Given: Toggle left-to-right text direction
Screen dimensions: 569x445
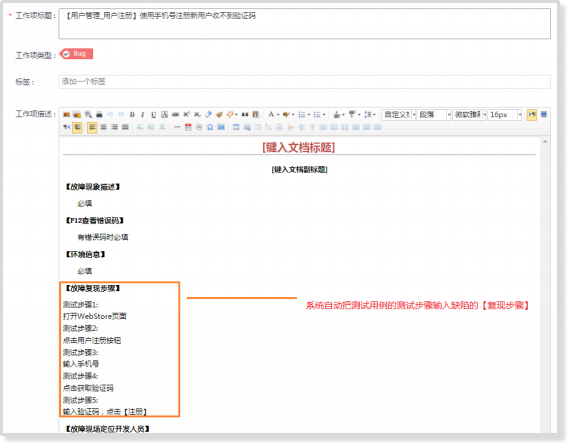Looking at the screenshot, I should (532, 115).
